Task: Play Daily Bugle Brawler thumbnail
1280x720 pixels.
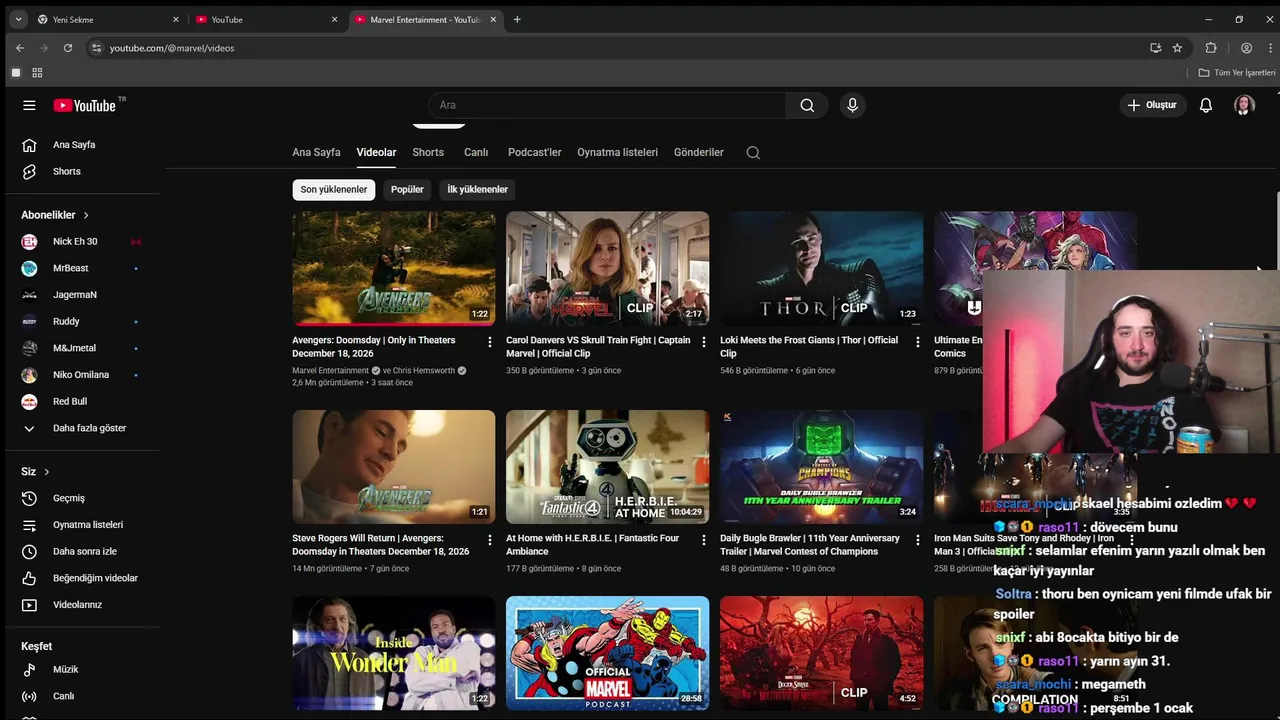Action: (822, 467)
